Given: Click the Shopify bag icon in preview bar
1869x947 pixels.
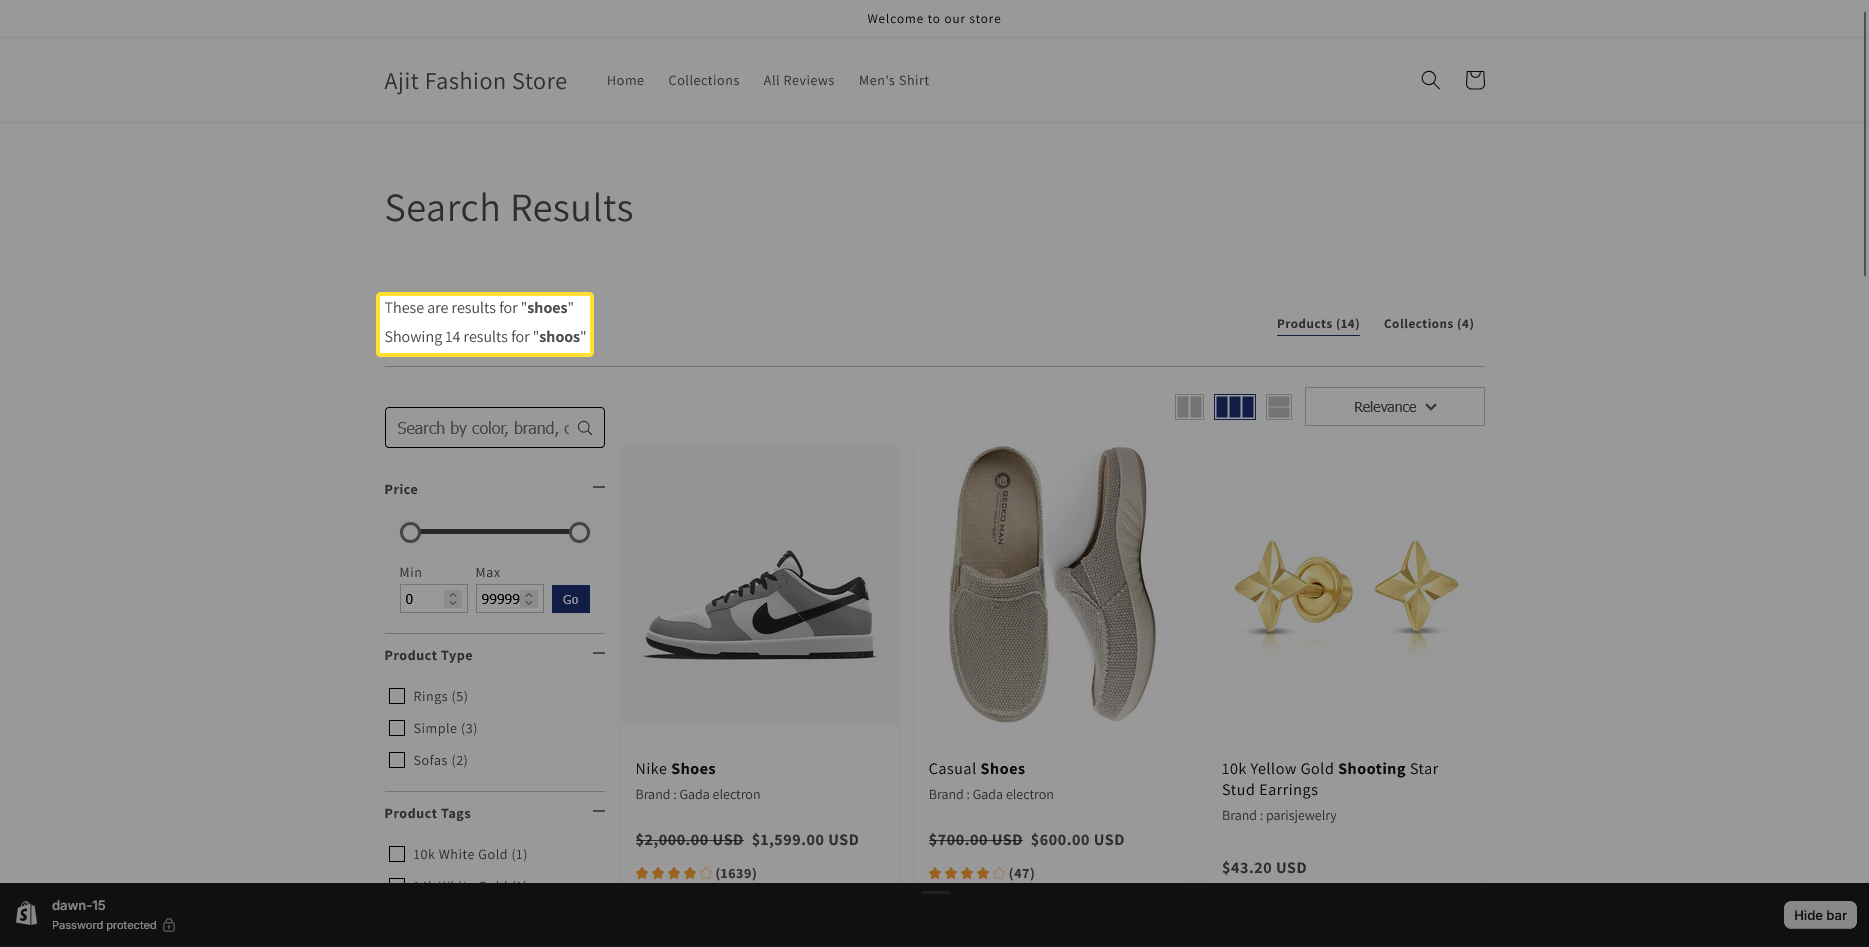Looking at the screenshot, I should pyautogui.click(x=27, y=914).
